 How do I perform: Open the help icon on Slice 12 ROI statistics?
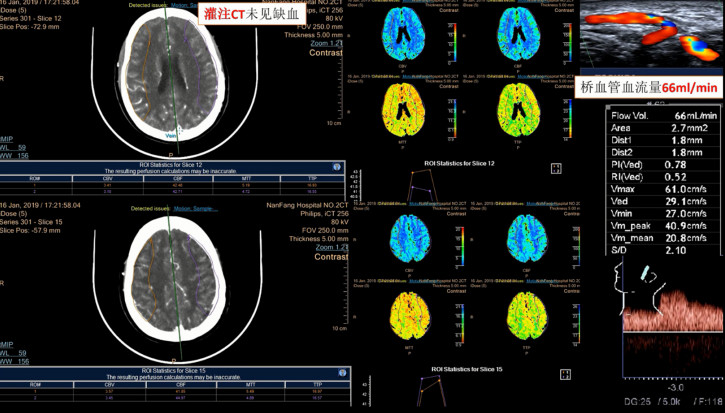(337, 167)
